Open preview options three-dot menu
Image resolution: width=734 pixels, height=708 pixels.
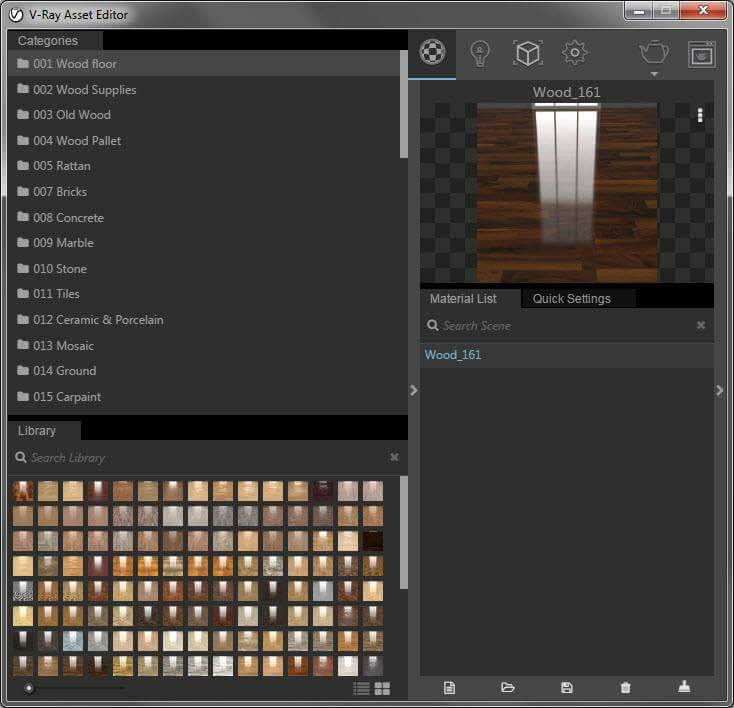700,115
